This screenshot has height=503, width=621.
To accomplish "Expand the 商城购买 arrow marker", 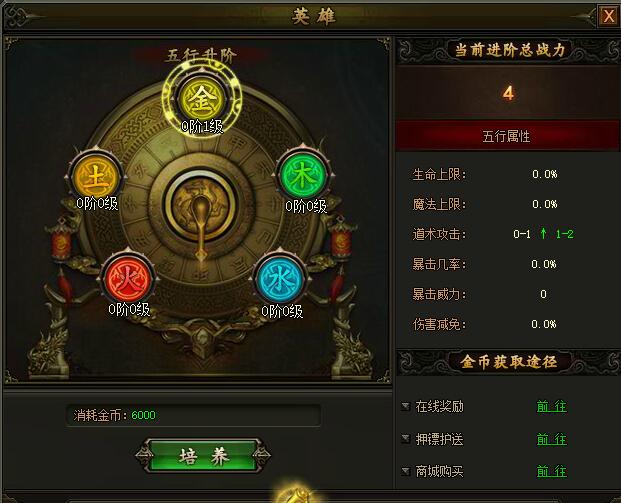I will [406, 471].
